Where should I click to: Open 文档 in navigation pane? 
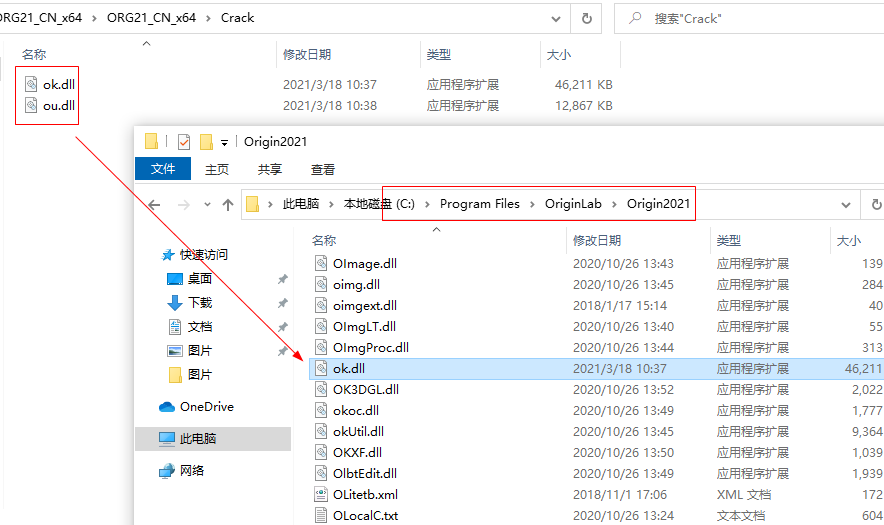[x=200, y=327]
